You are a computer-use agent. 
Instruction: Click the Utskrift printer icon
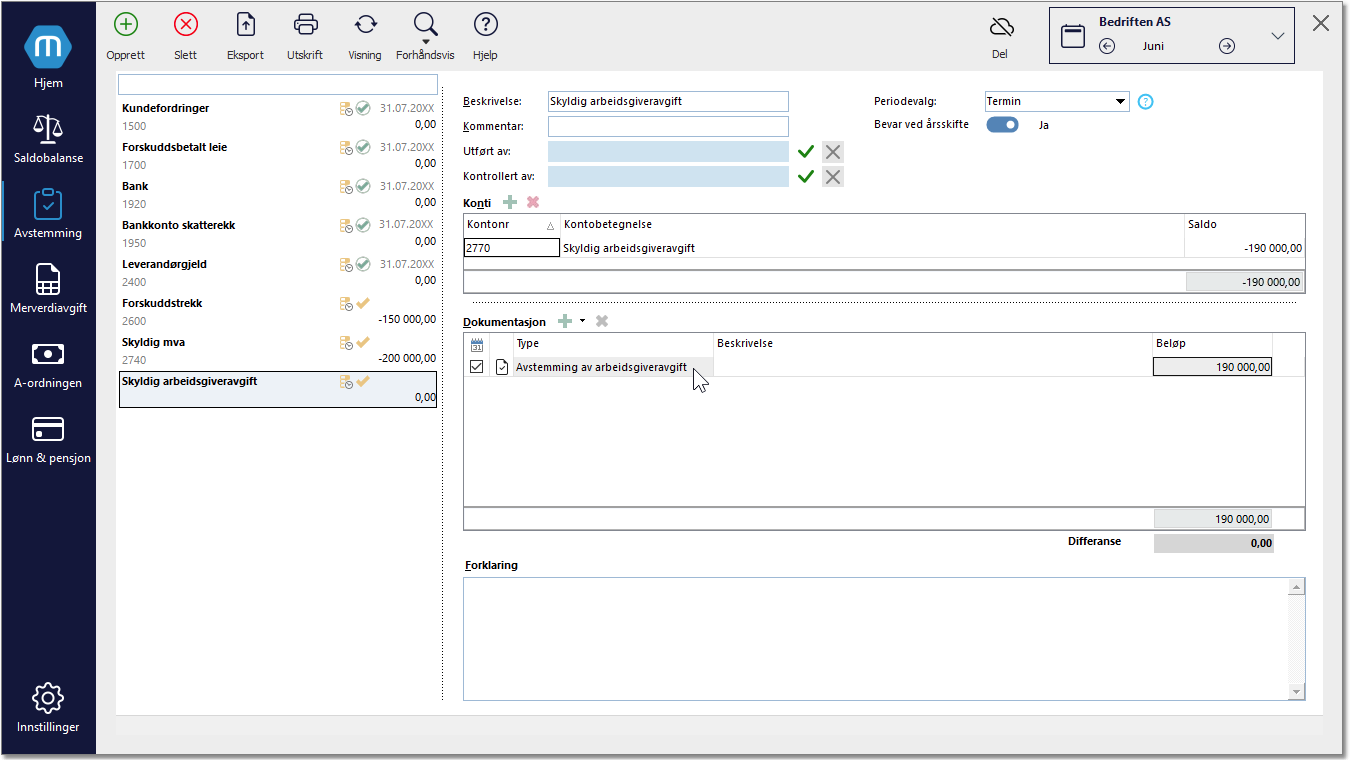point(306,25)
